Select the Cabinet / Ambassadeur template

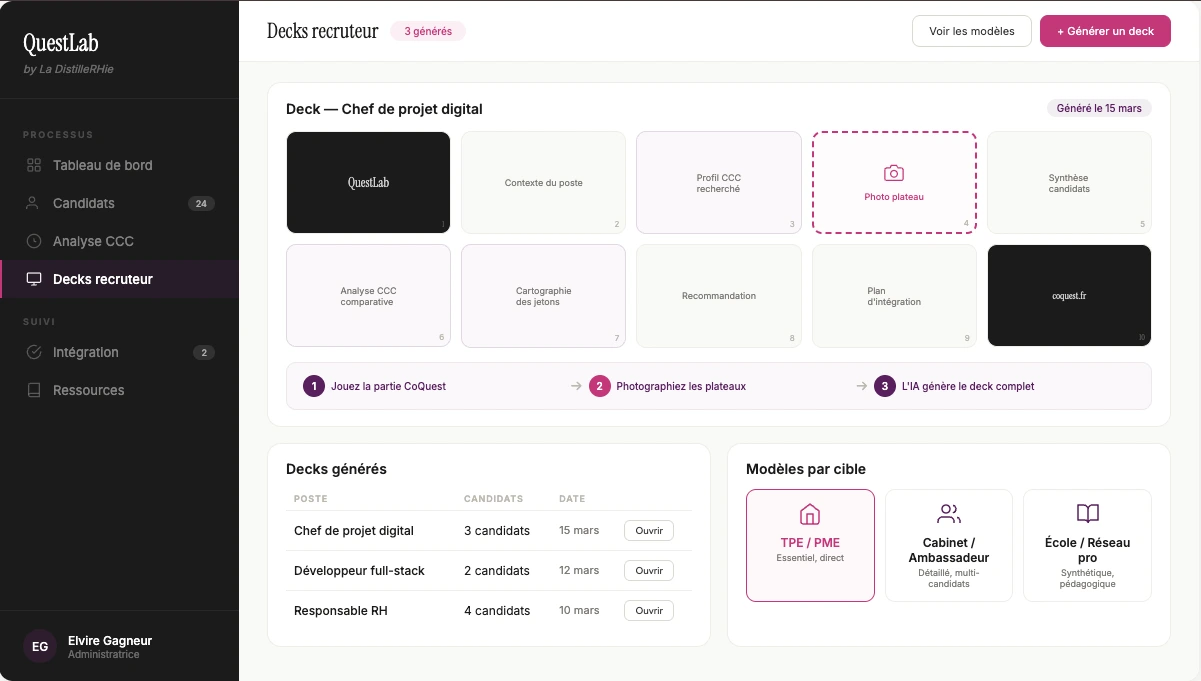point(948,545)
